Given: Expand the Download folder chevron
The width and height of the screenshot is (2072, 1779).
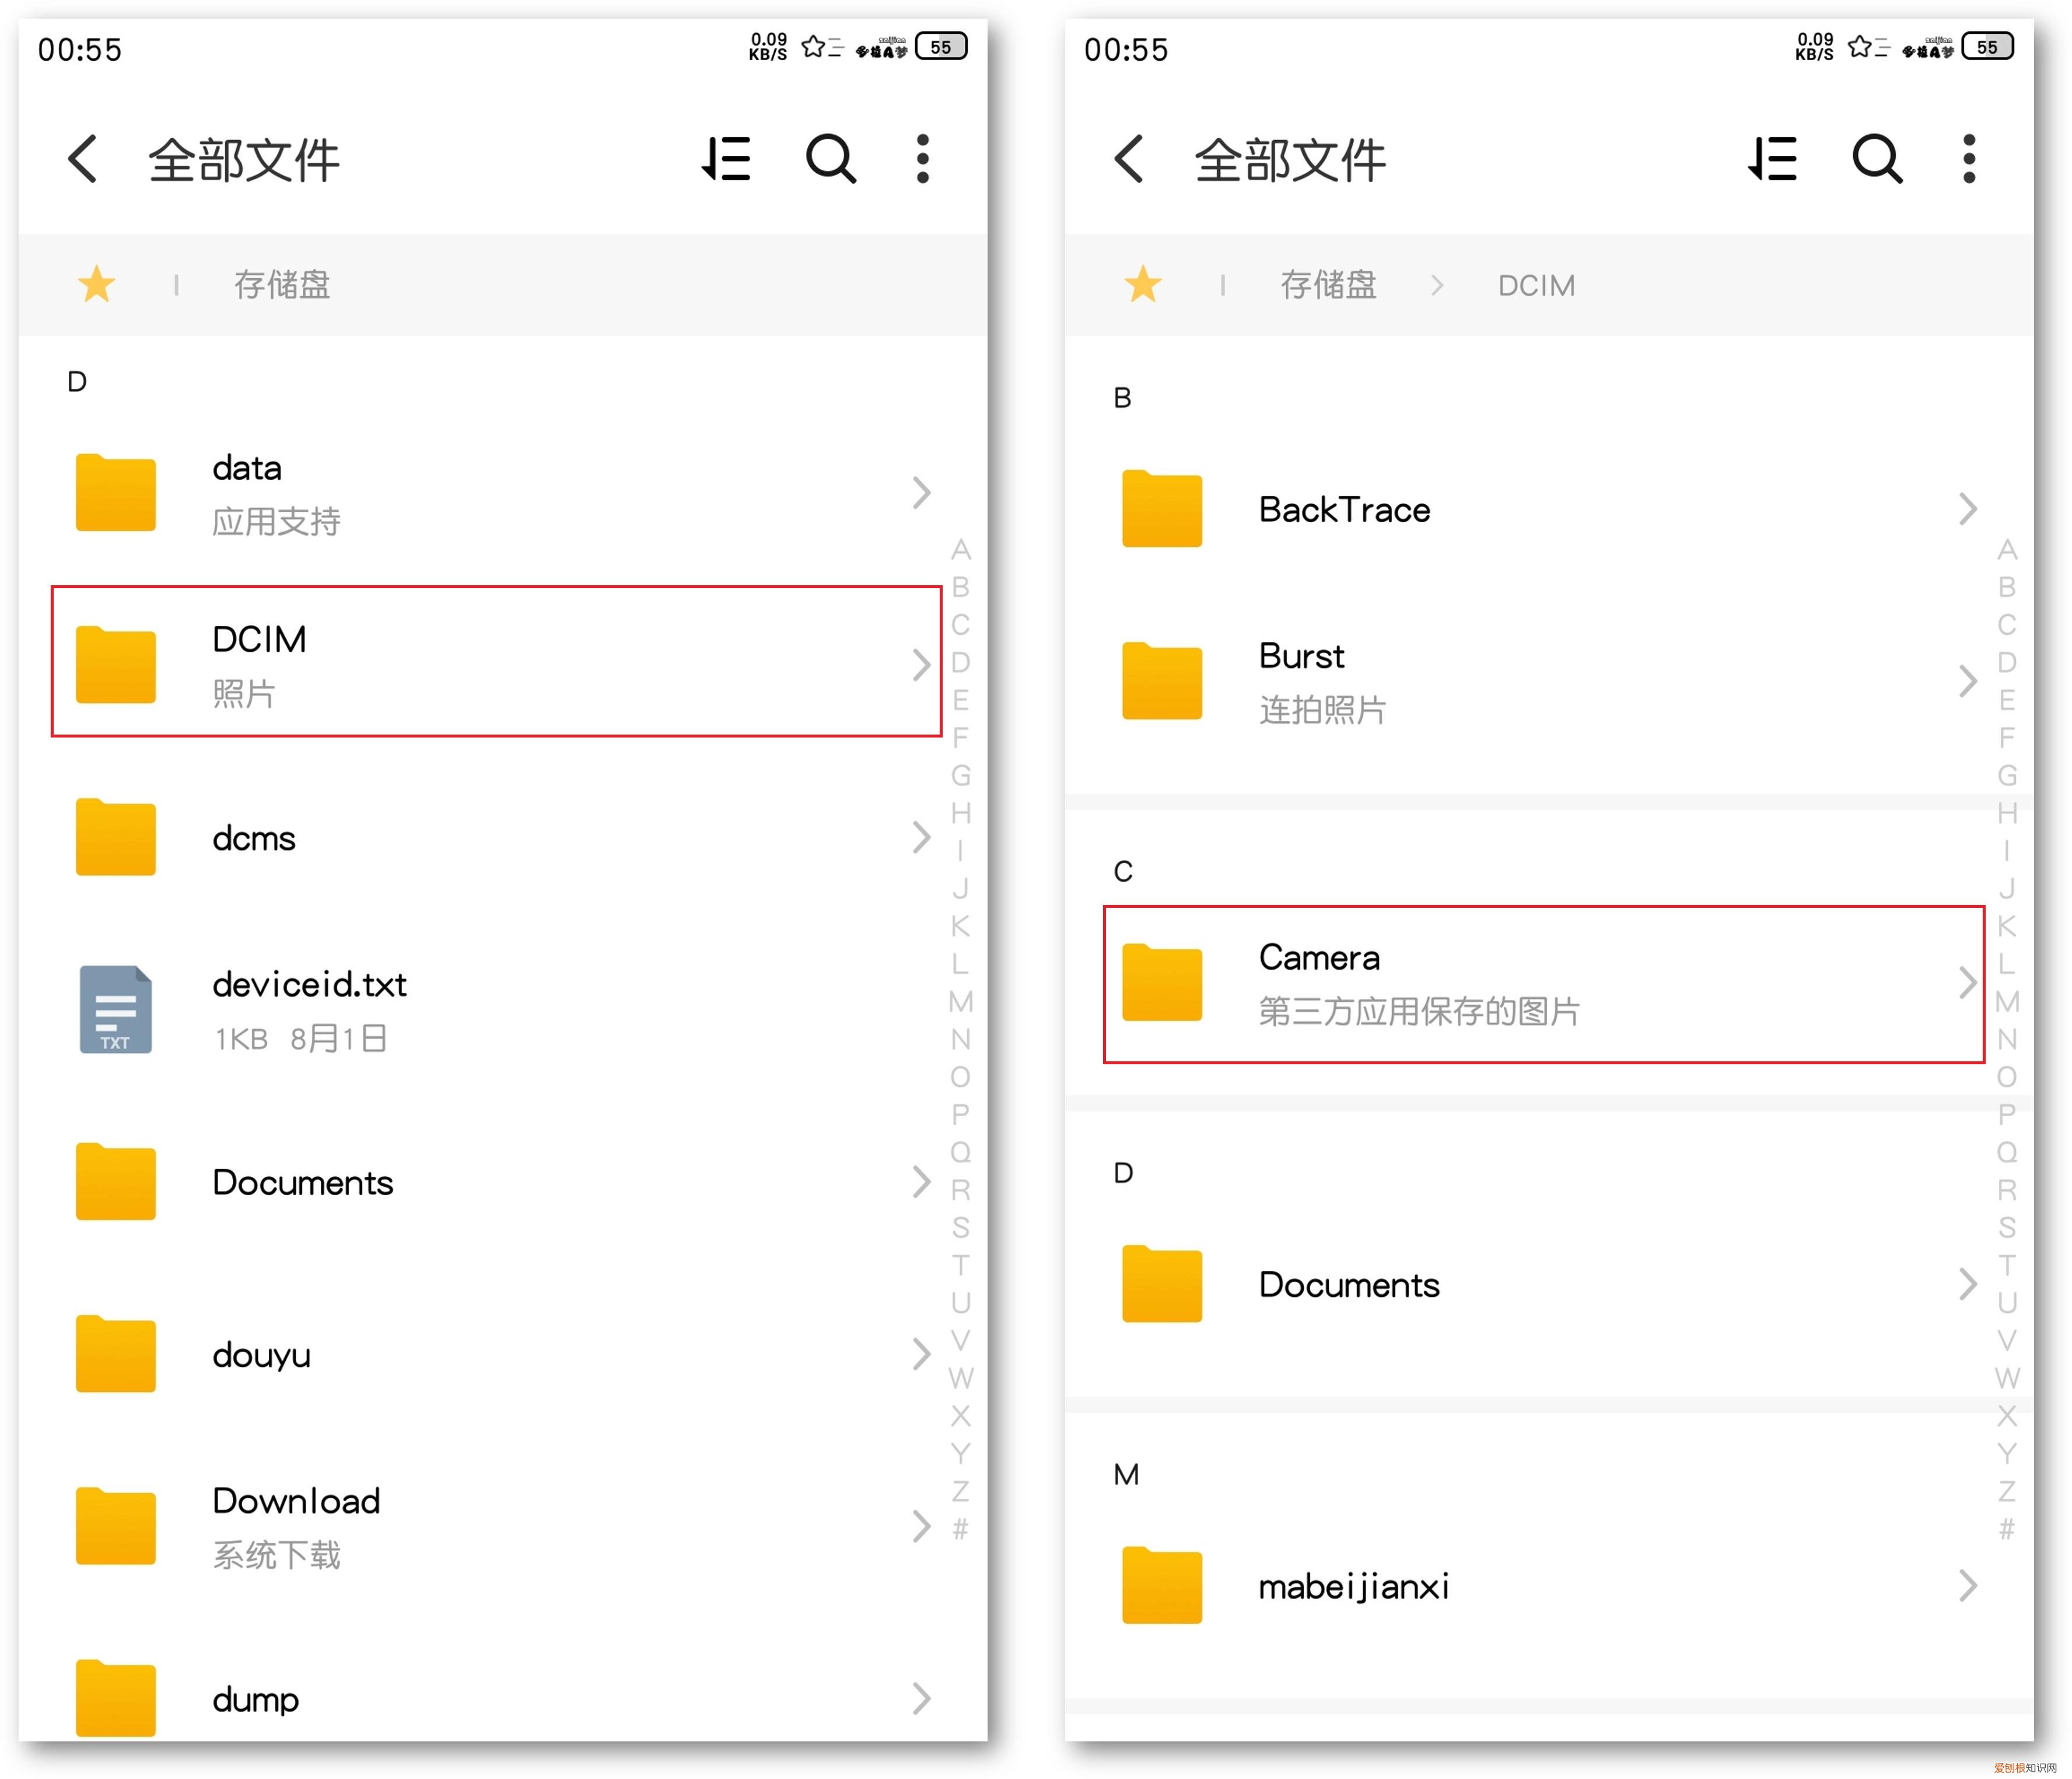Looking at the screenshot, I should coord(921,1526).
